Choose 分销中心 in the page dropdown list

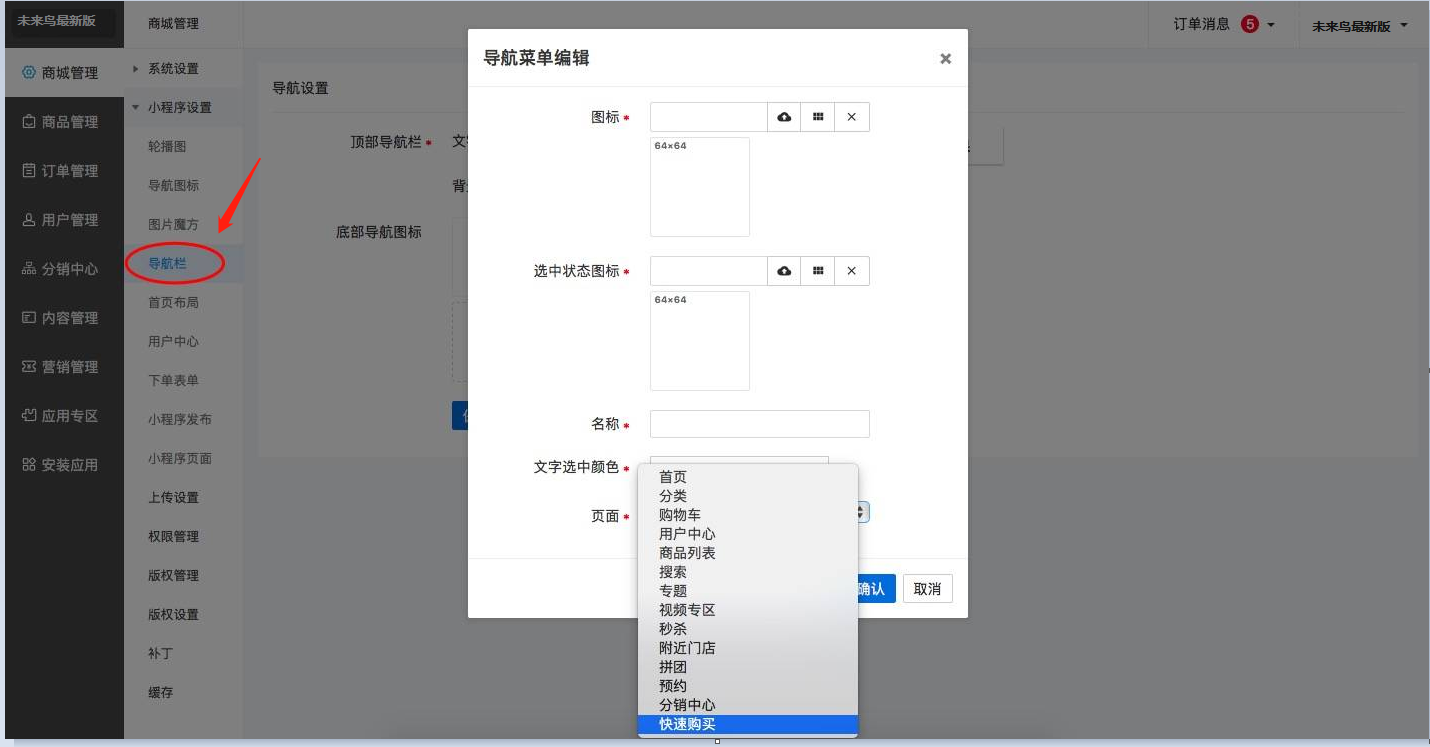coord(748,705)
